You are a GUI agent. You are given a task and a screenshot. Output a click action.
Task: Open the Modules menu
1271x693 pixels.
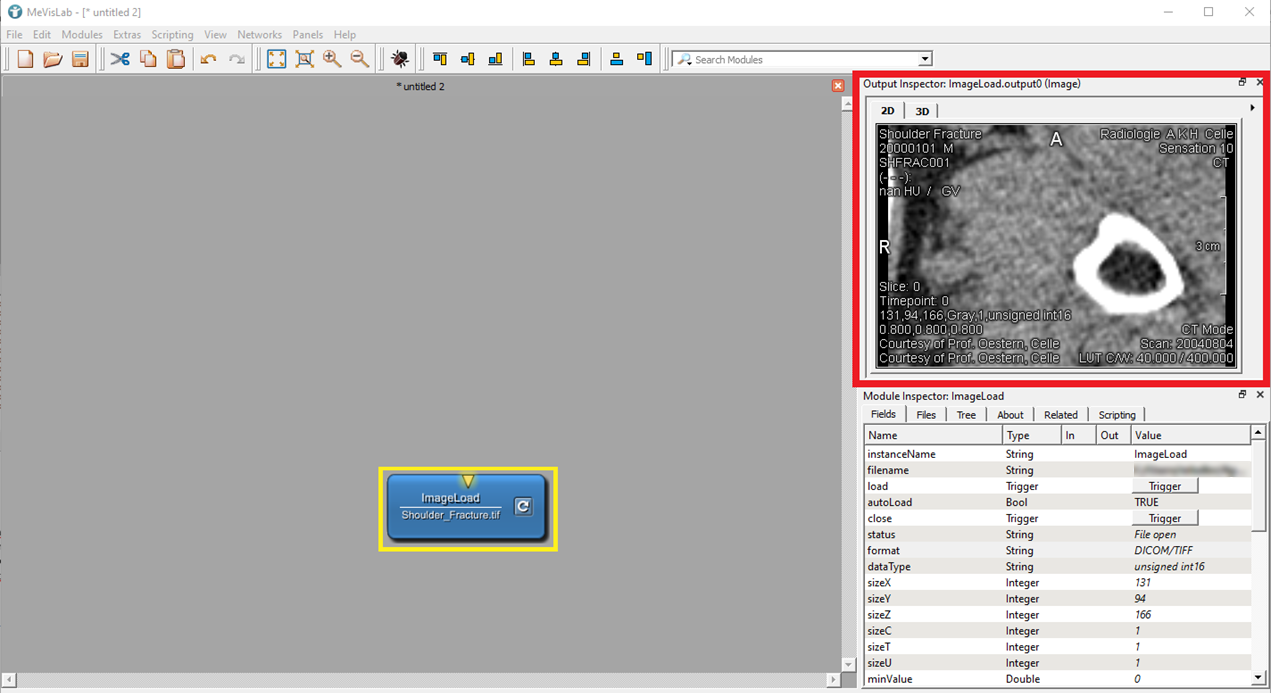(x=82, y=34)
